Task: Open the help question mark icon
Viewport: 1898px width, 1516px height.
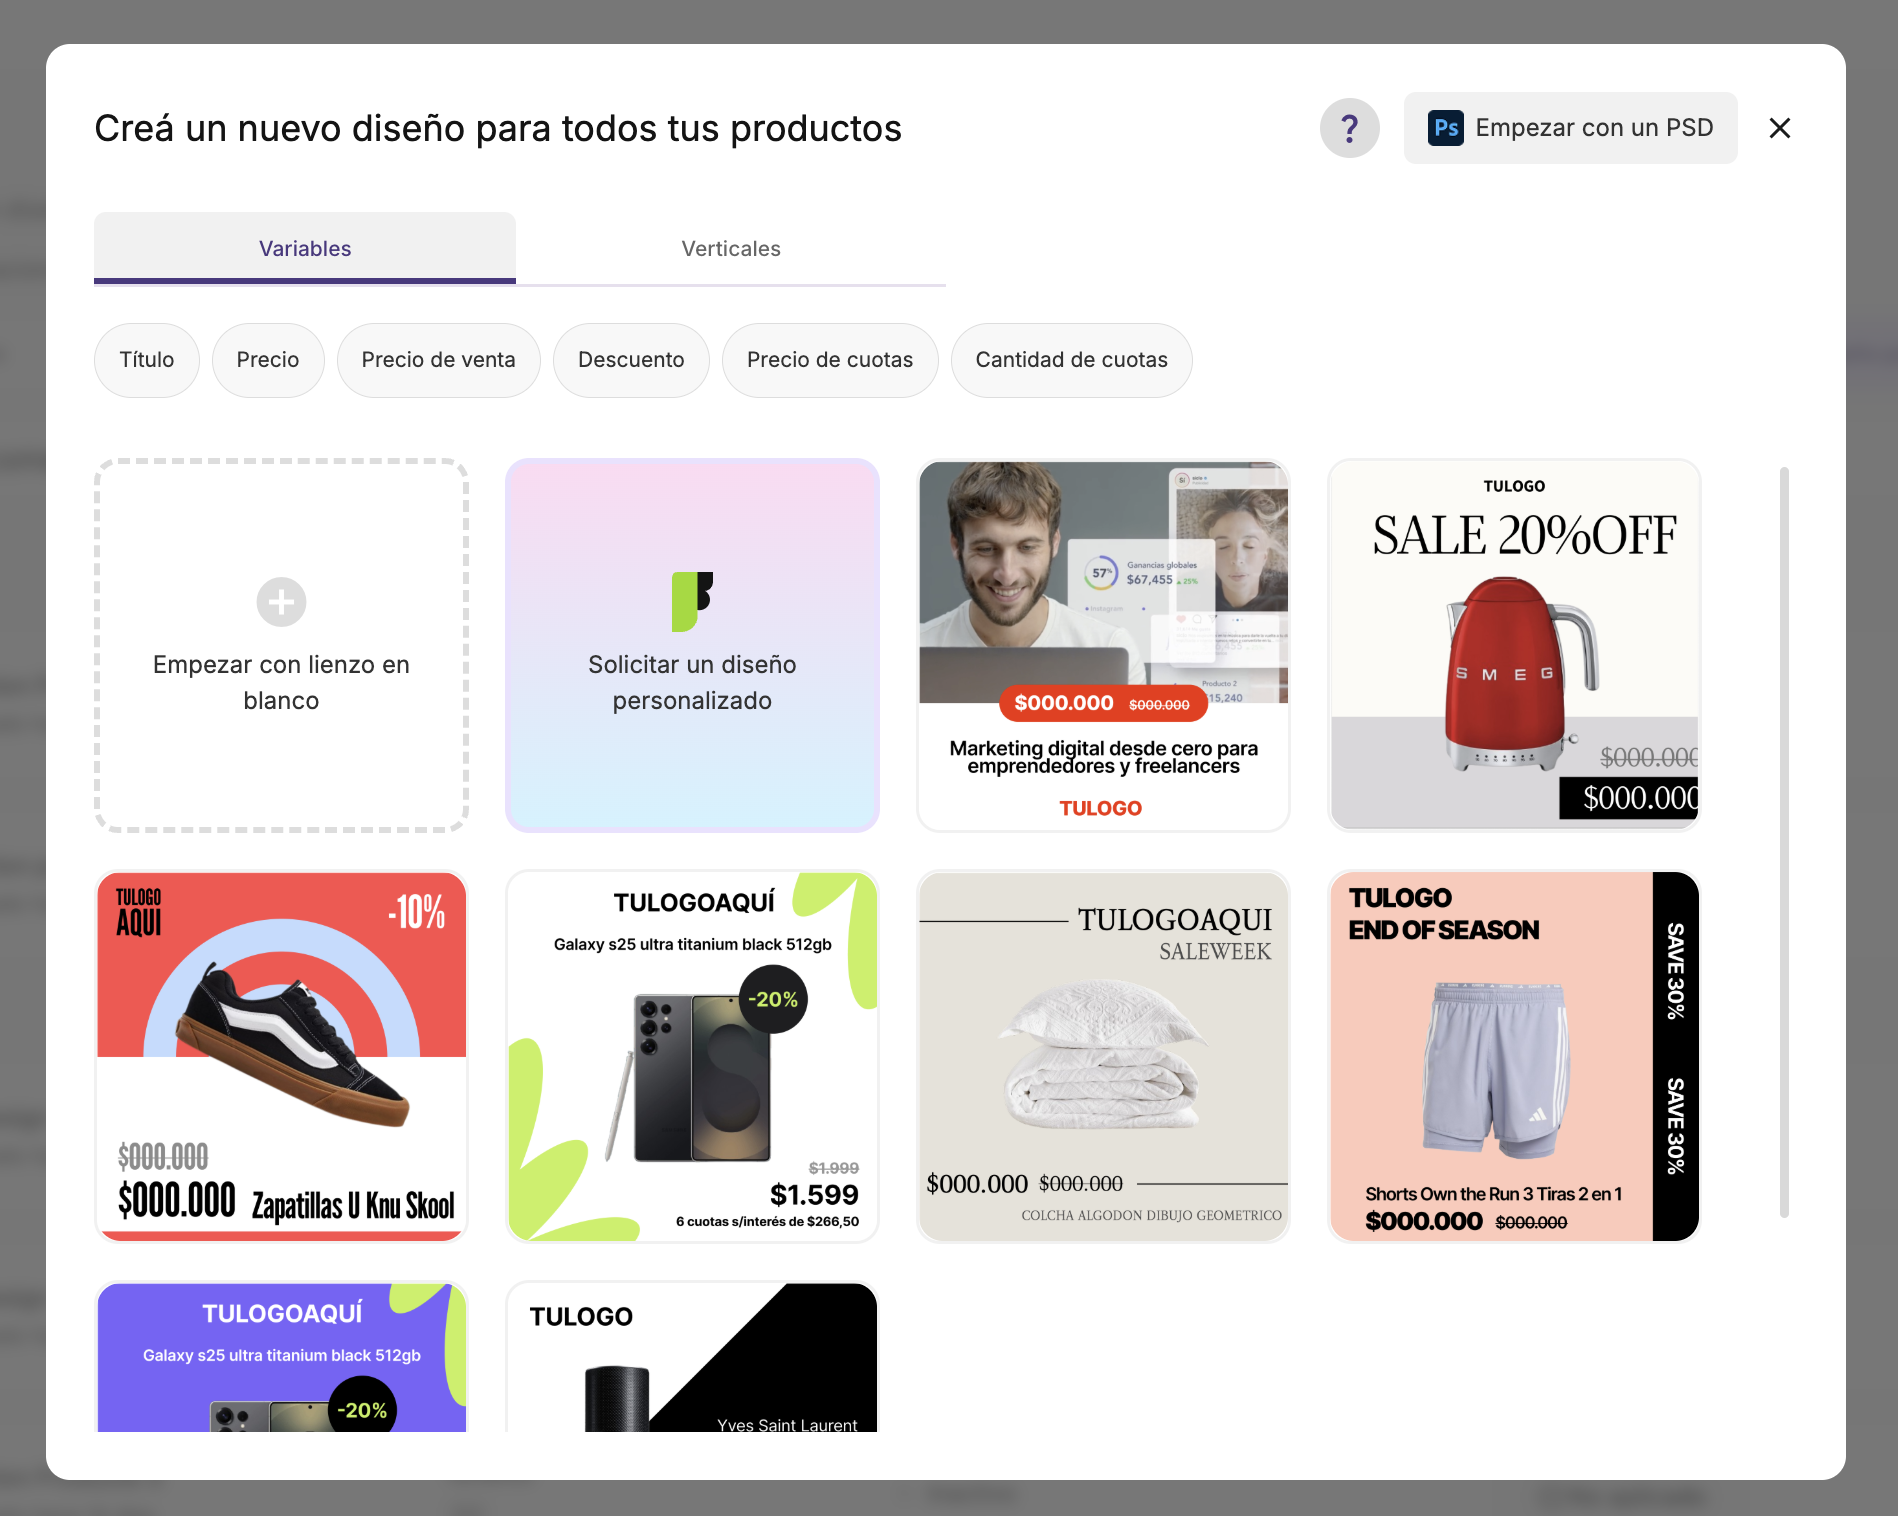Action: 1349,128
